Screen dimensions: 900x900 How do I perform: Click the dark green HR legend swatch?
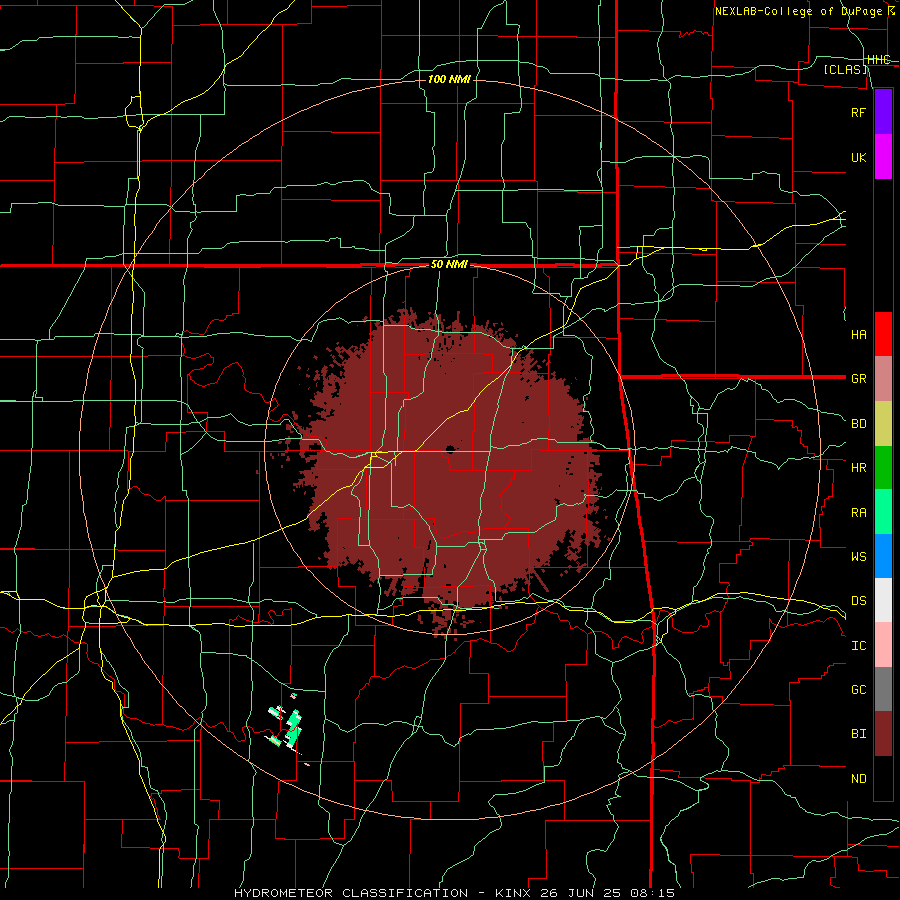click(x=883, y=468)
